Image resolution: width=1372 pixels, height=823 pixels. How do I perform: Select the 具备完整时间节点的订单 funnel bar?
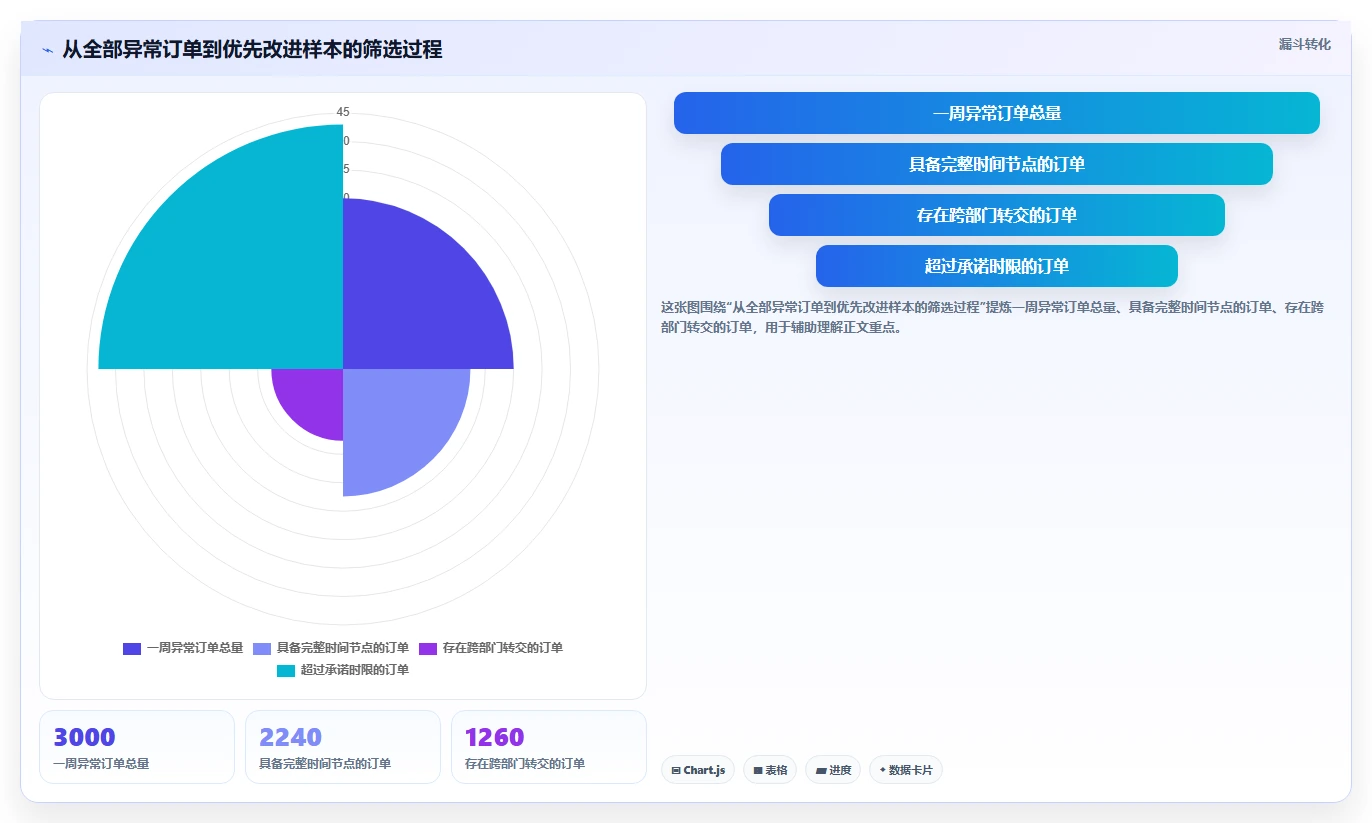[997, 164]
